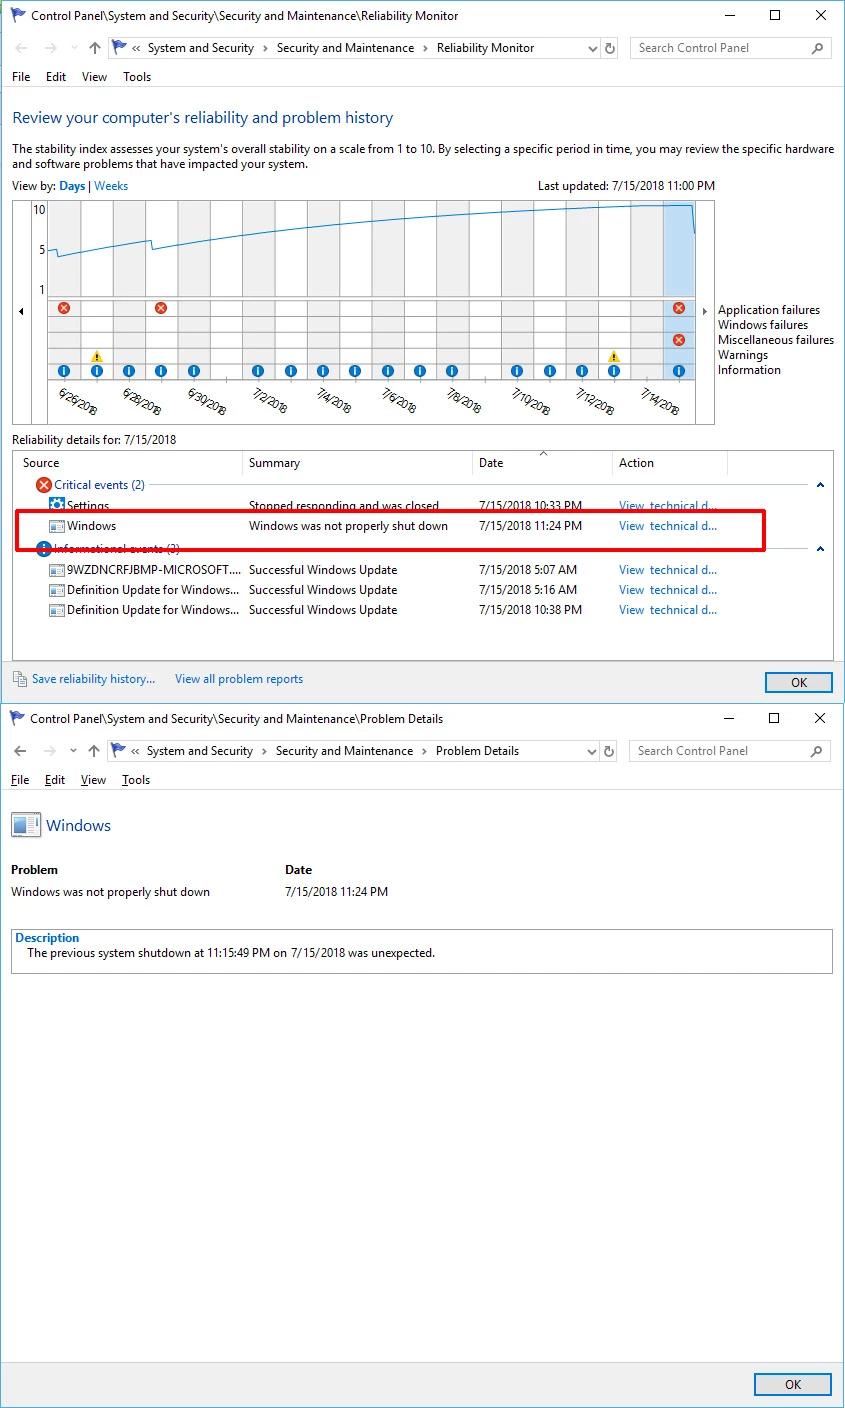Open File menu in Reliability Monitor
The height and width of the screenshot is (1408, 845).
21,77
